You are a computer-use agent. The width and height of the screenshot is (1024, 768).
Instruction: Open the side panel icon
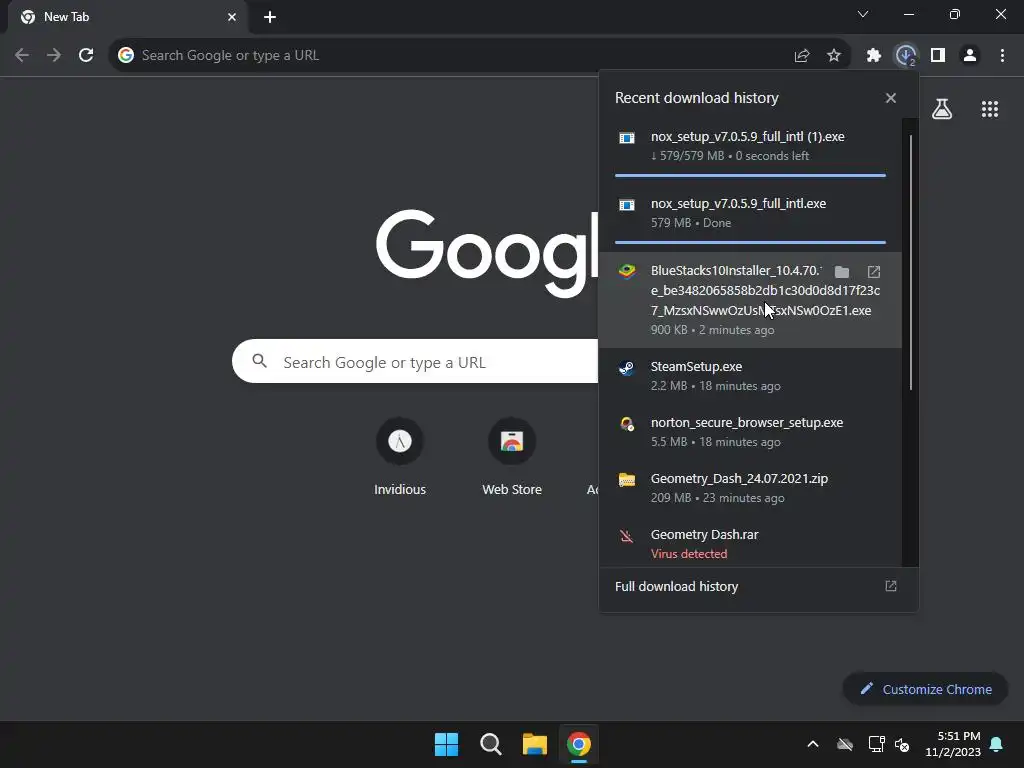[938, 56]
